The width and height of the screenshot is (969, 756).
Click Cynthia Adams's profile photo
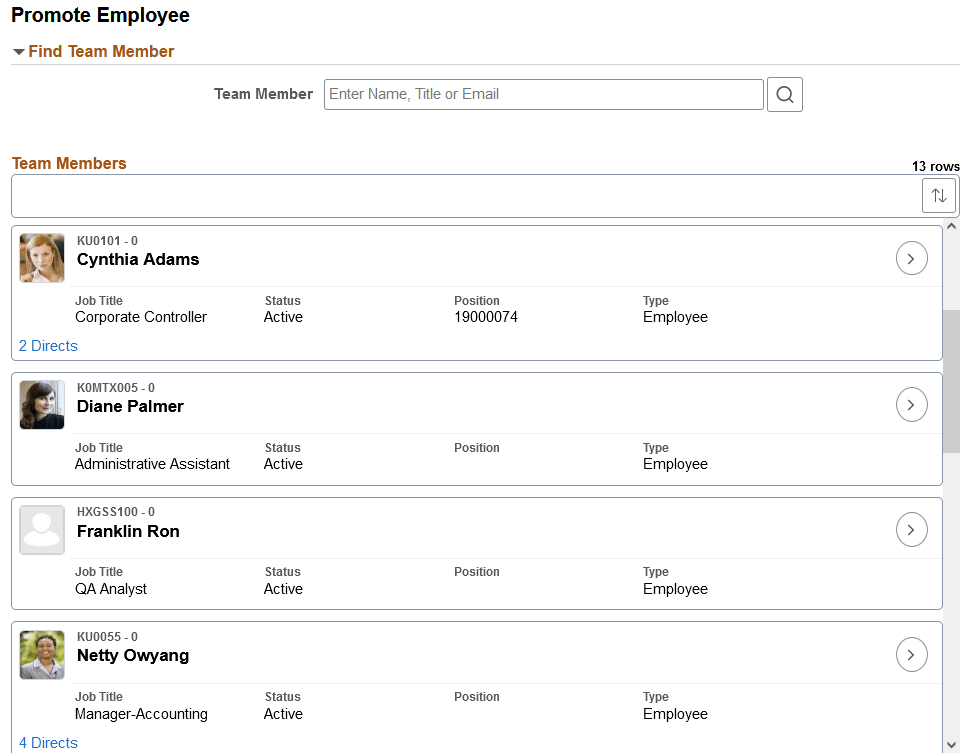[41, 257]
